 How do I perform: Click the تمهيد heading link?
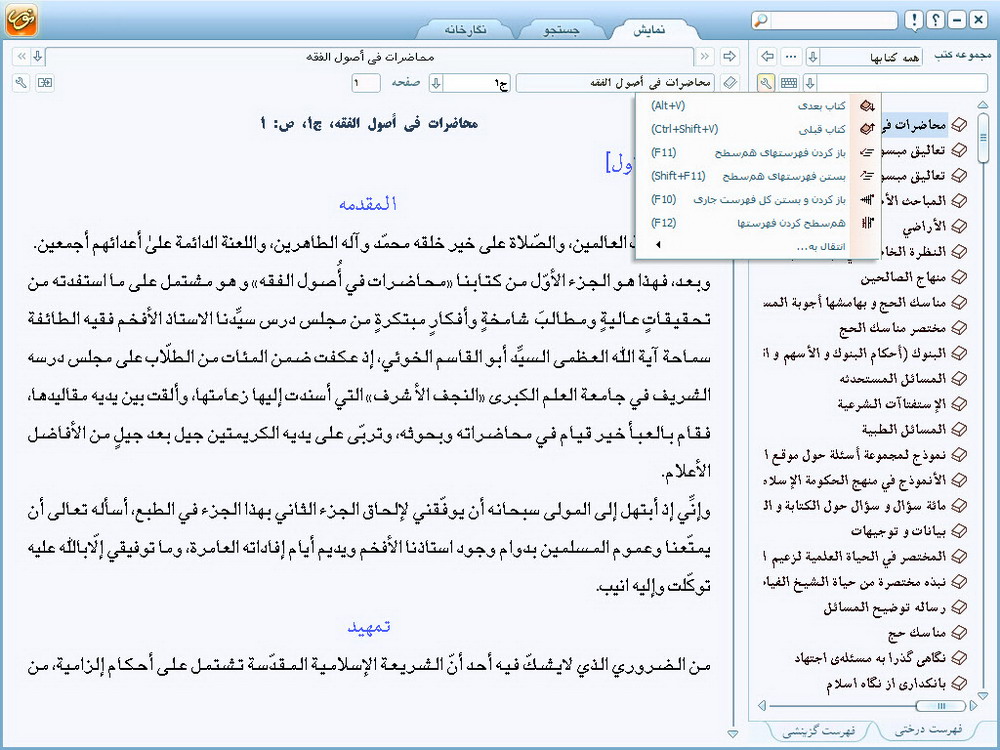369,627
